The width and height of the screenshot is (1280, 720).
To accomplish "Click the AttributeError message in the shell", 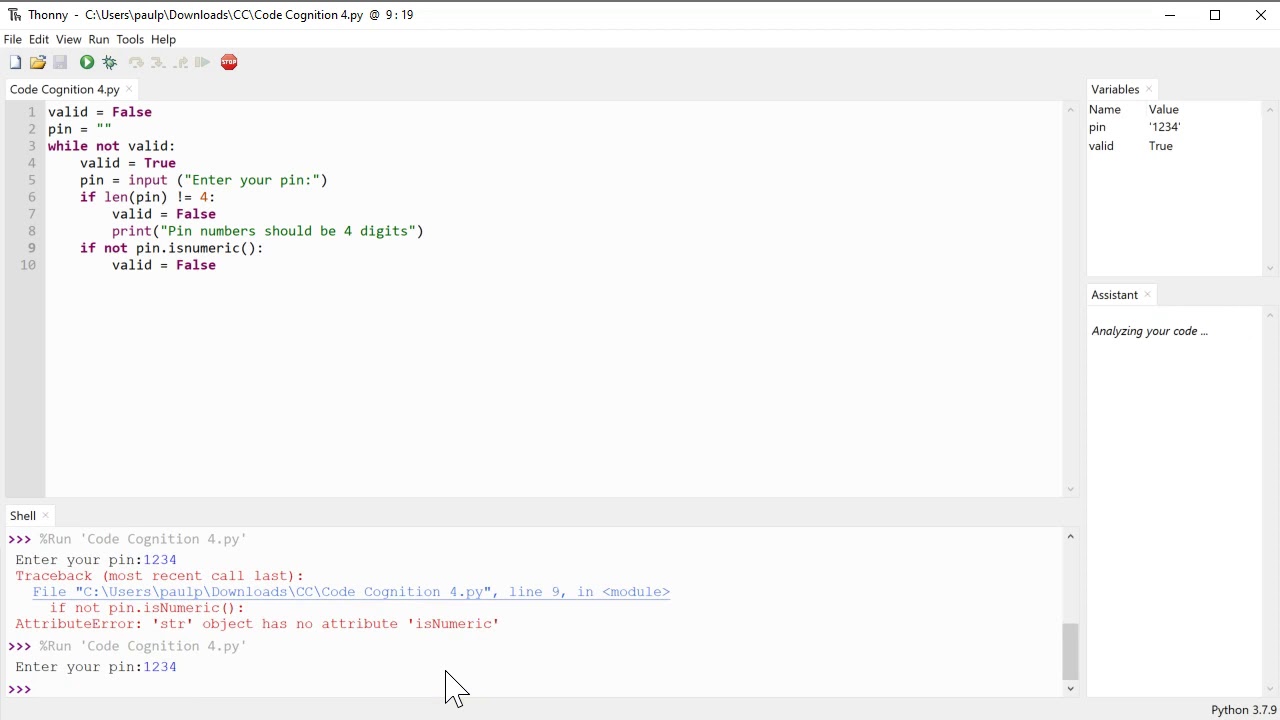I will [257, 624].
